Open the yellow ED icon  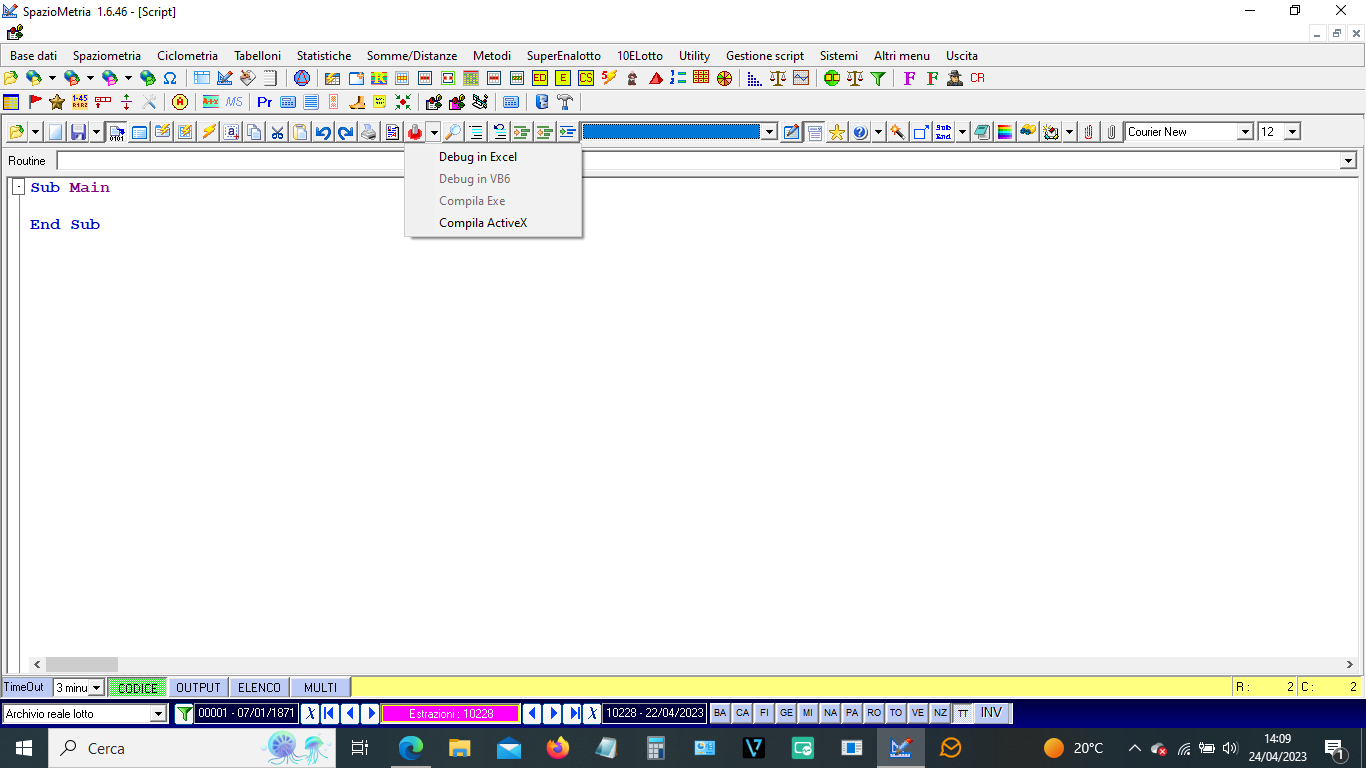[540, 78]
